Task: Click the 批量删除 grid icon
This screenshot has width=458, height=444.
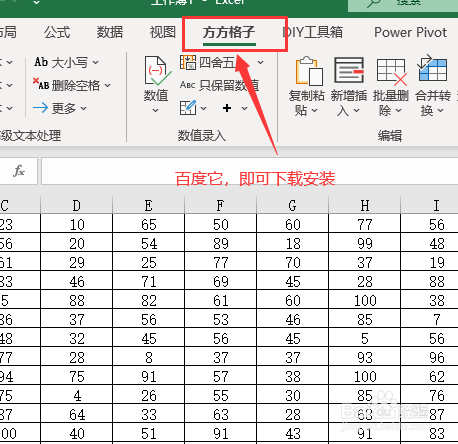Action: [x=392, y=71]
